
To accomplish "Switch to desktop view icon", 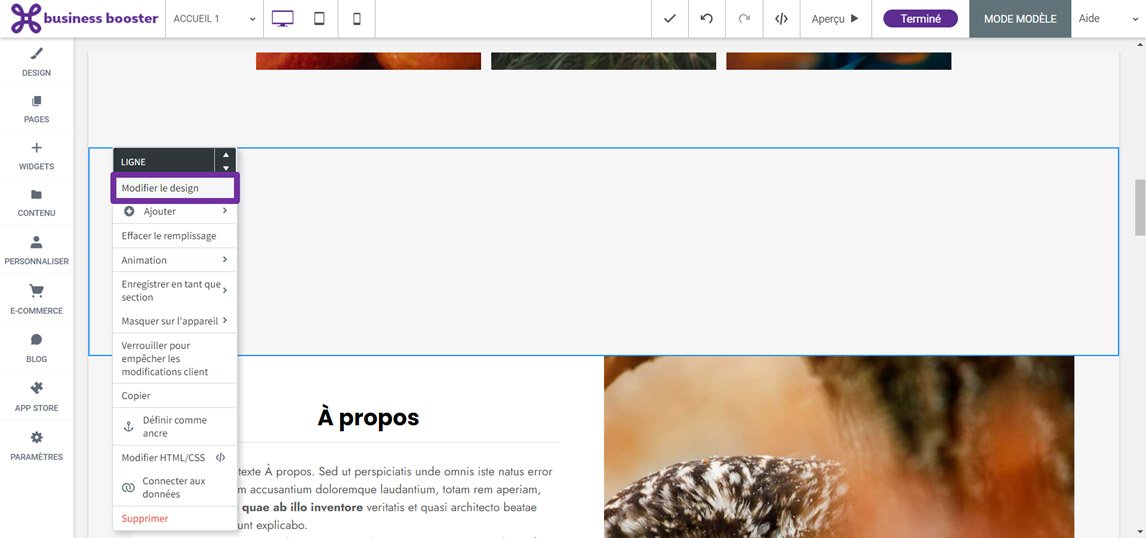I will [282, 19].
